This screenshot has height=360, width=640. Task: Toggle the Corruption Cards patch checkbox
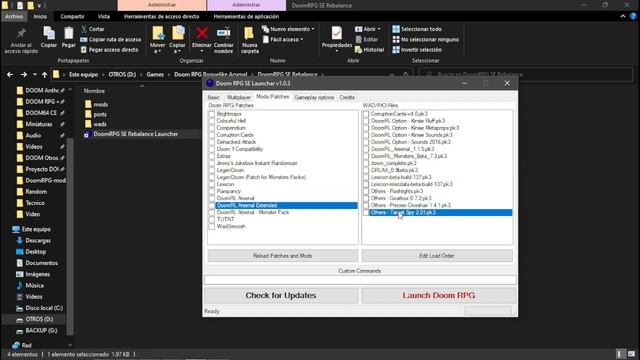[211, 135]
